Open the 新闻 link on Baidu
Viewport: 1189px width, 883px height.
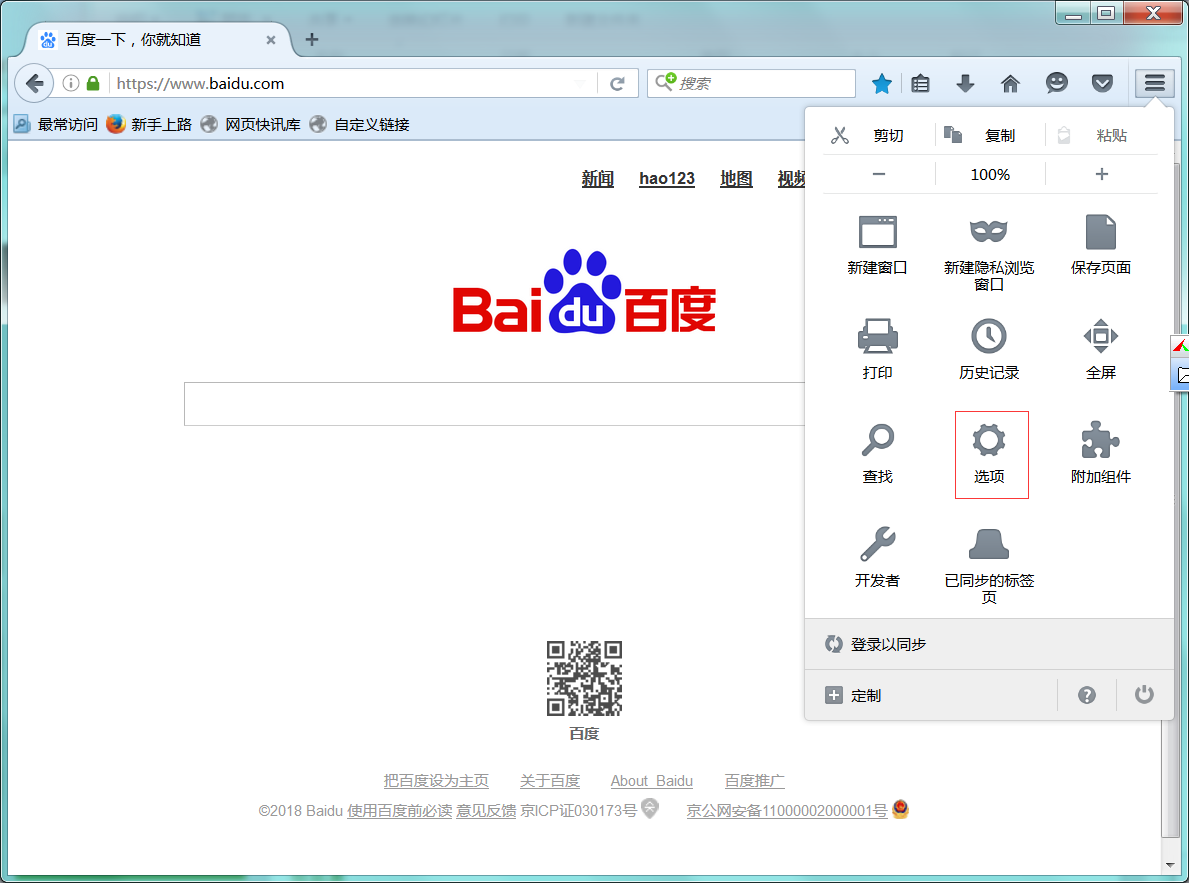point(598,178)
